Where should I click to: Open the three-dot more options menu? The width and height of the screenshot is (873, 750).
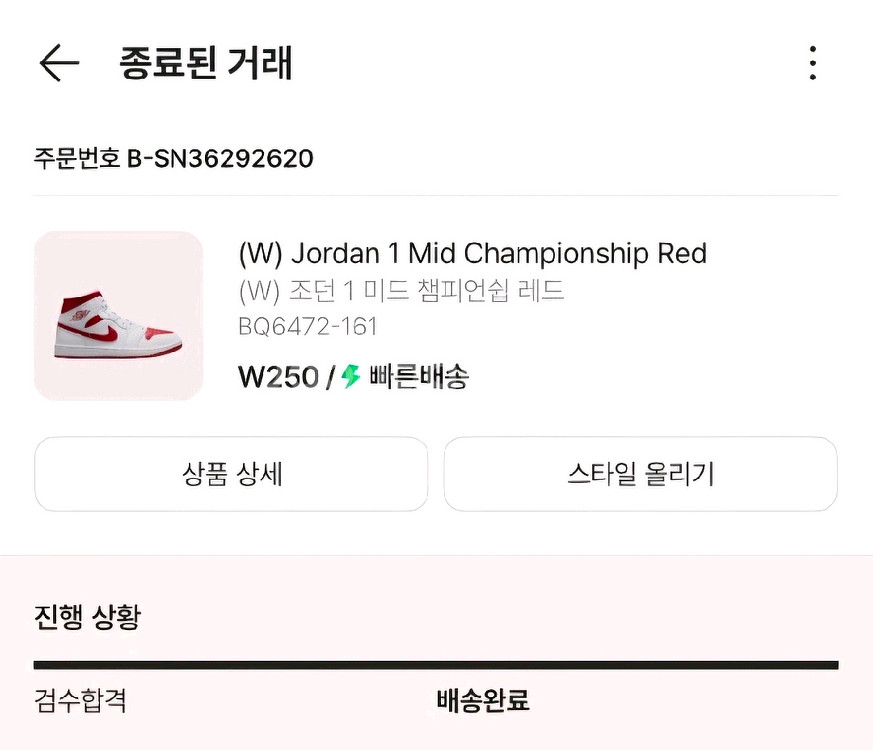tap(812, 63)
